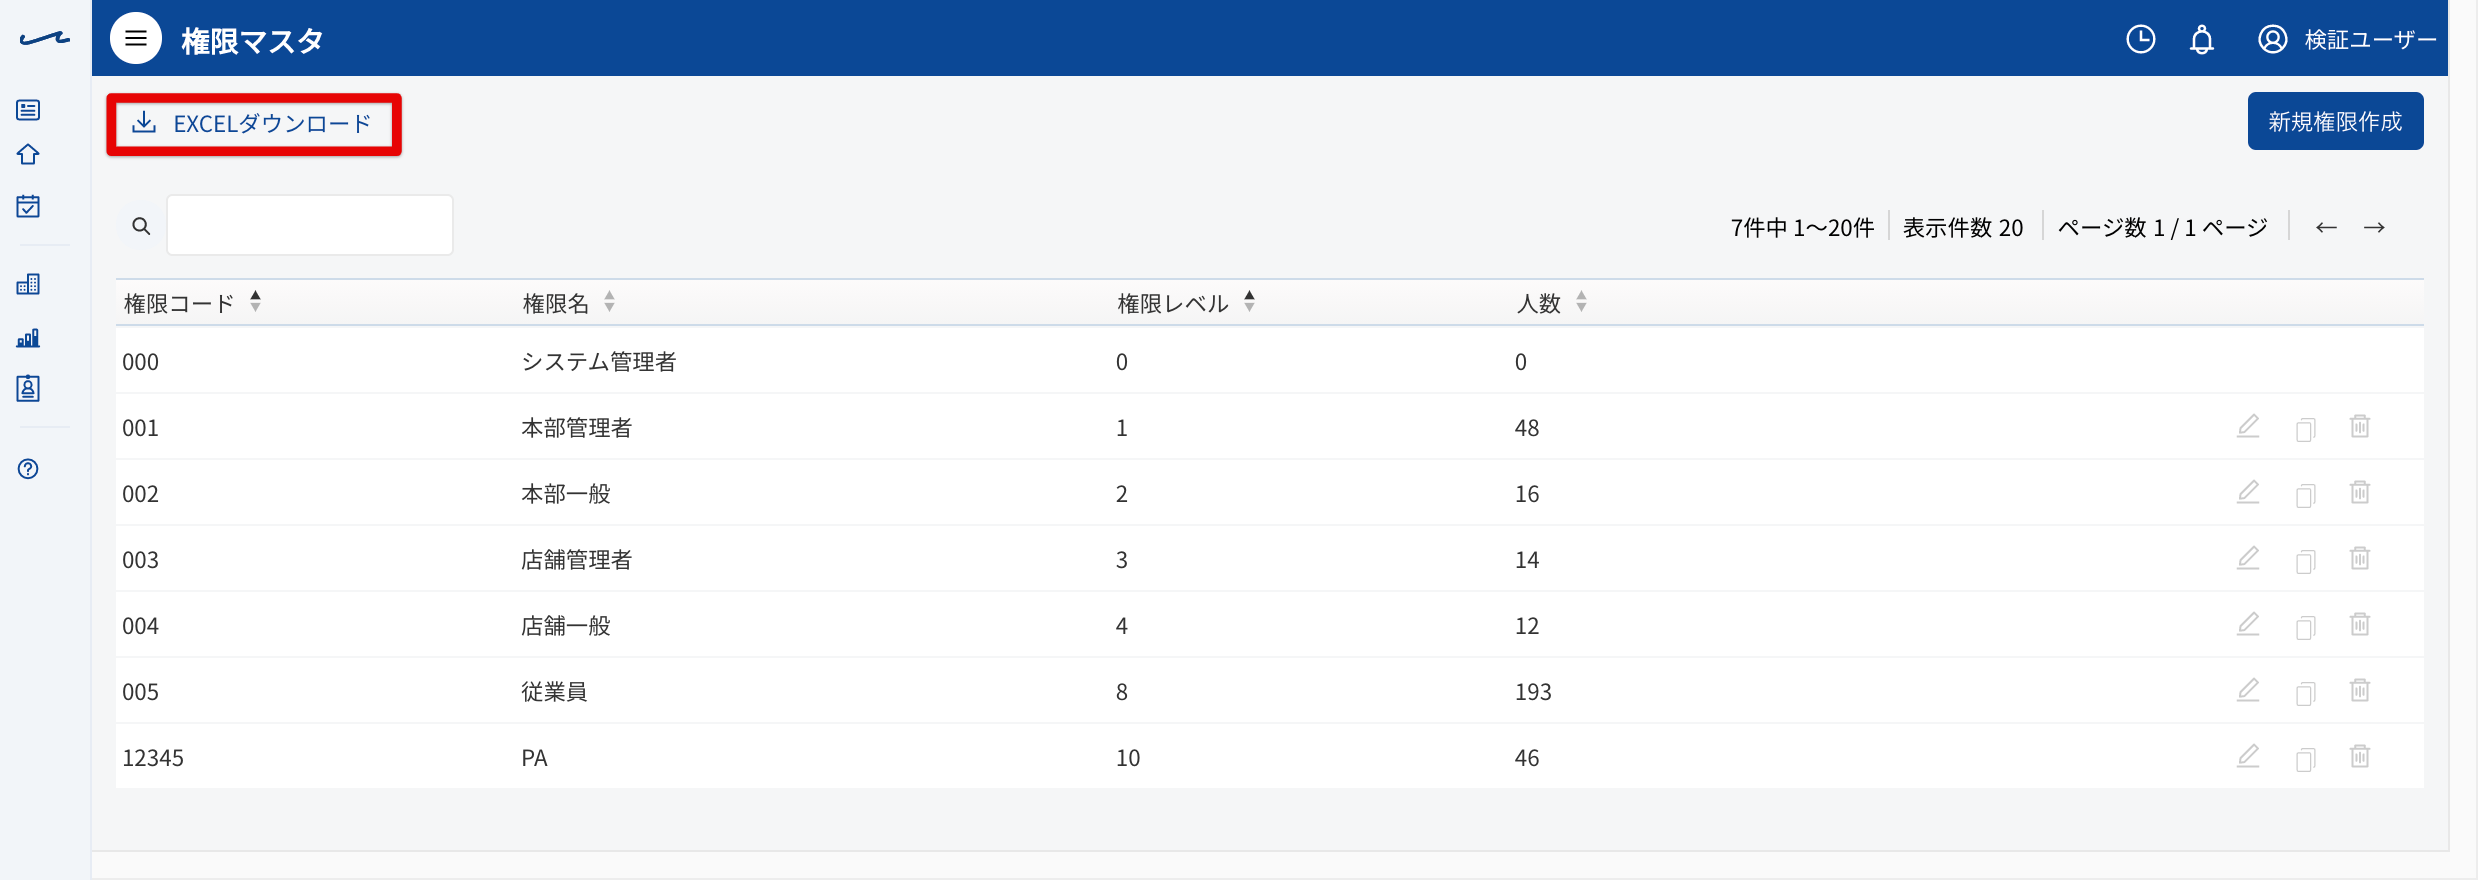Image resolution: width=2478 pixels, height=880 pixels.
Task: Edit the 店舗一般 row
Action: (x=2248, y=625)
